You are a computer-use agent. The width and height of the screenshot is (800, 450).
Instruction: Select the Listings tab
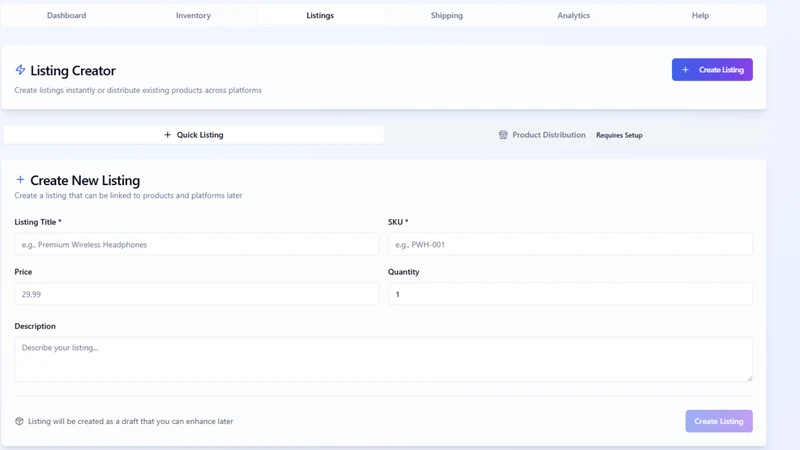pos(320,15)
